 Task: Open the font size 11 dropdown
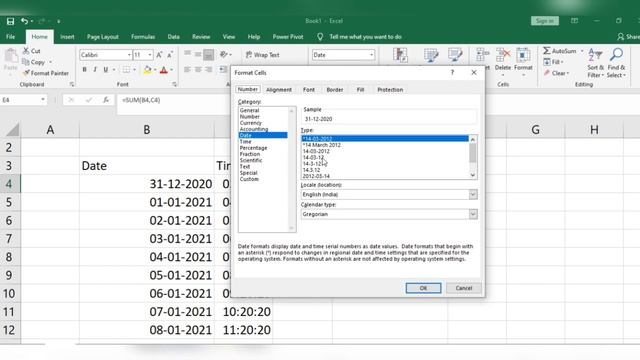point(150,55)
